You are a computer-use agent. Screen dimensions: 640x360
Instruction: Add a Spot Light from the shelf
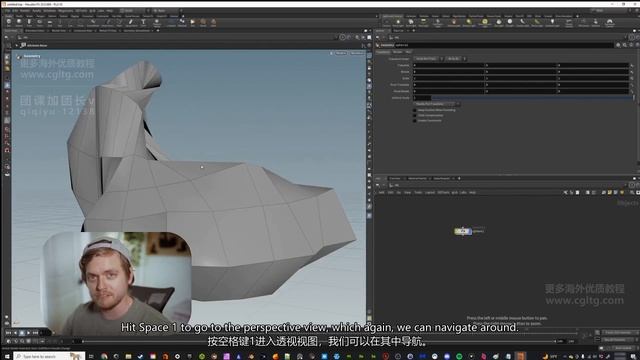[411, 22]
